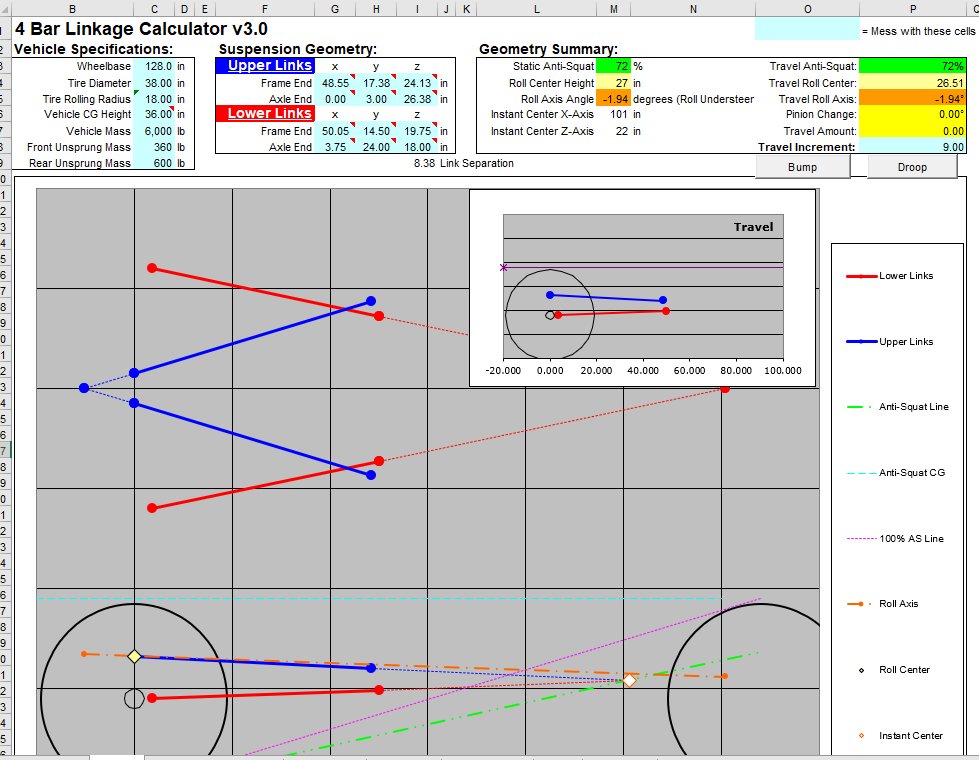Click the Roll Axis Angle orange -1.94 cell
The image size is (979, 760).
pos(614,99)
